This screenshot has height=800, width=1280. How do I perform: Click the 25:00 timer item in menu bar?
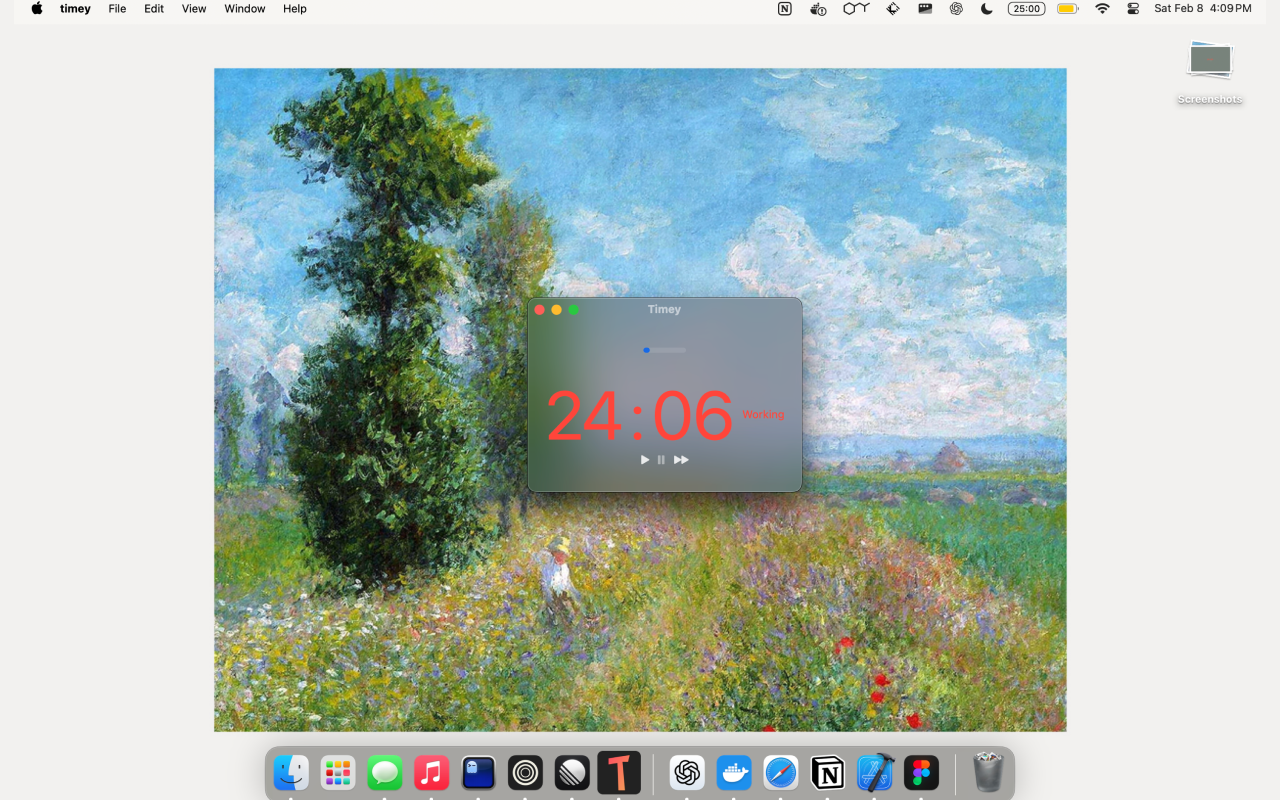(x=1026, y=9)
